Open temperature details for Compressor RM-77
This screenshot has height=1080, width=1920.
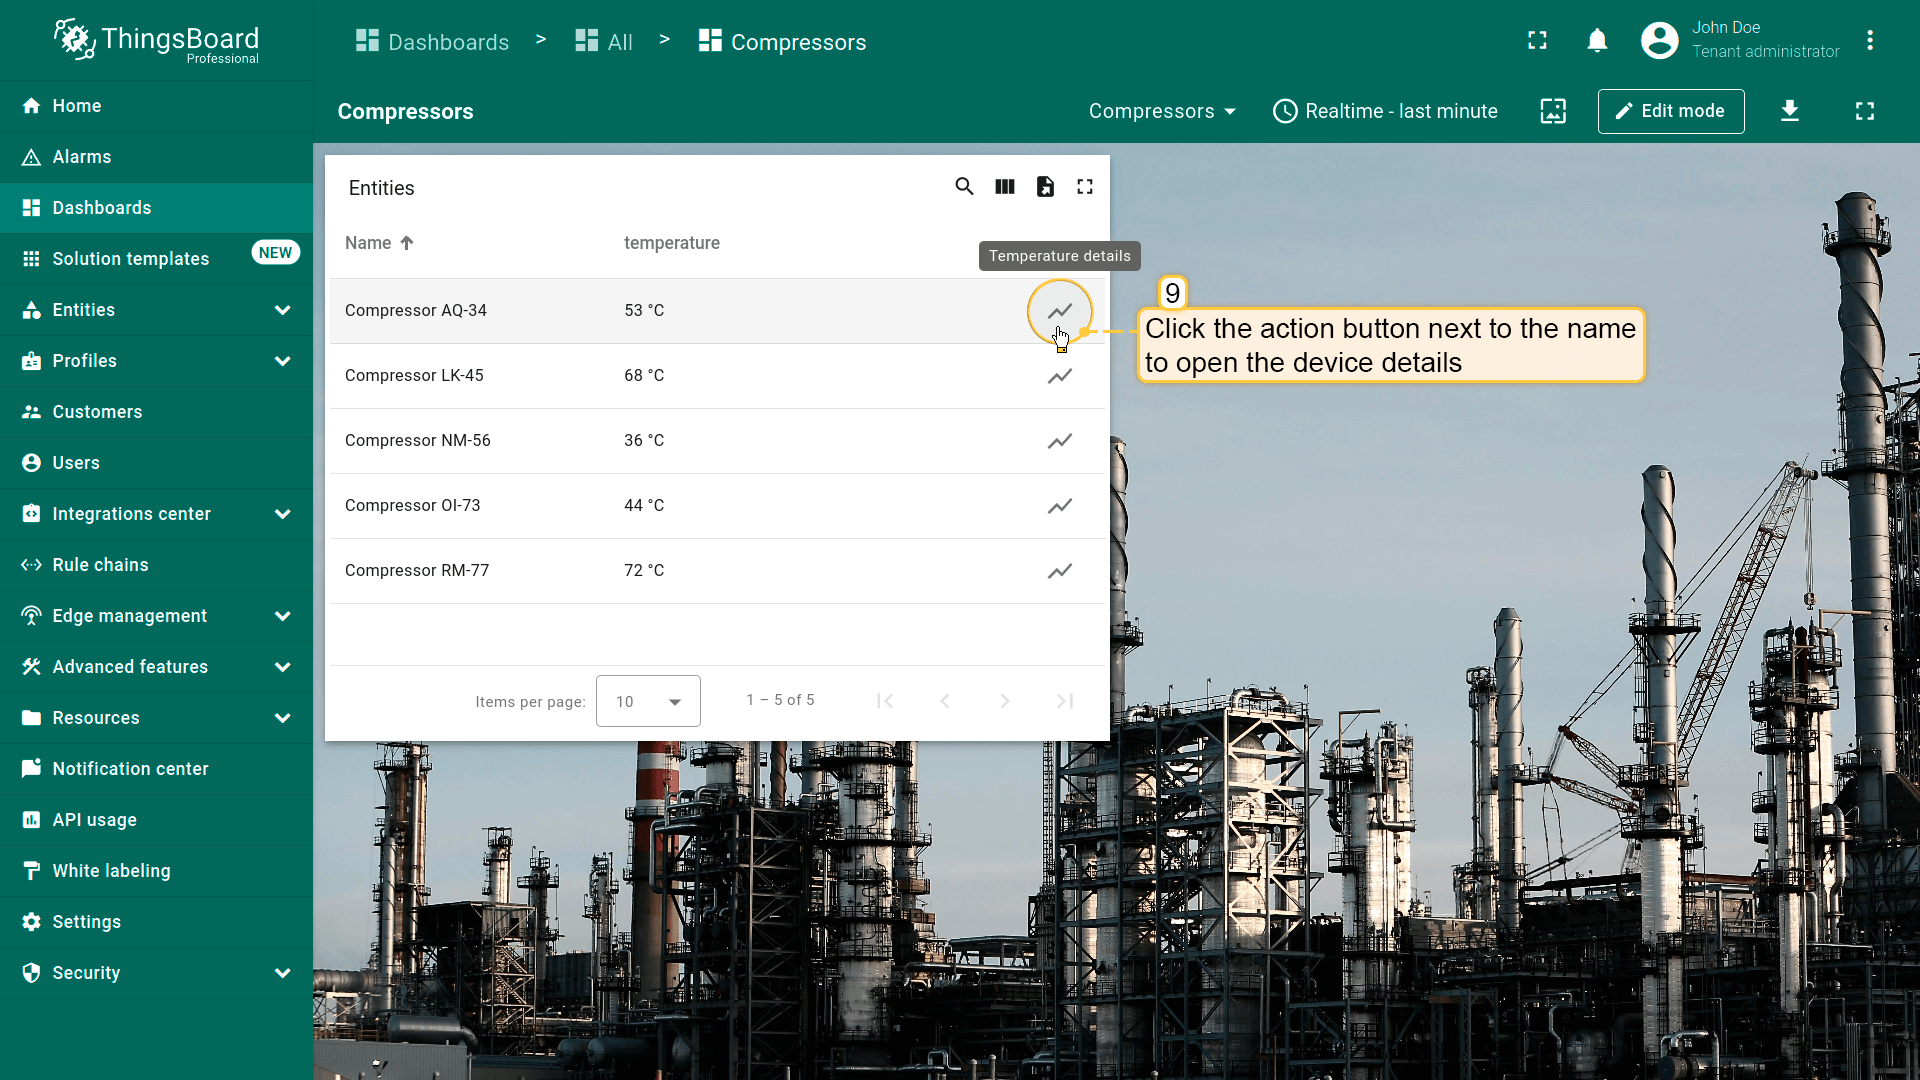1059,571
